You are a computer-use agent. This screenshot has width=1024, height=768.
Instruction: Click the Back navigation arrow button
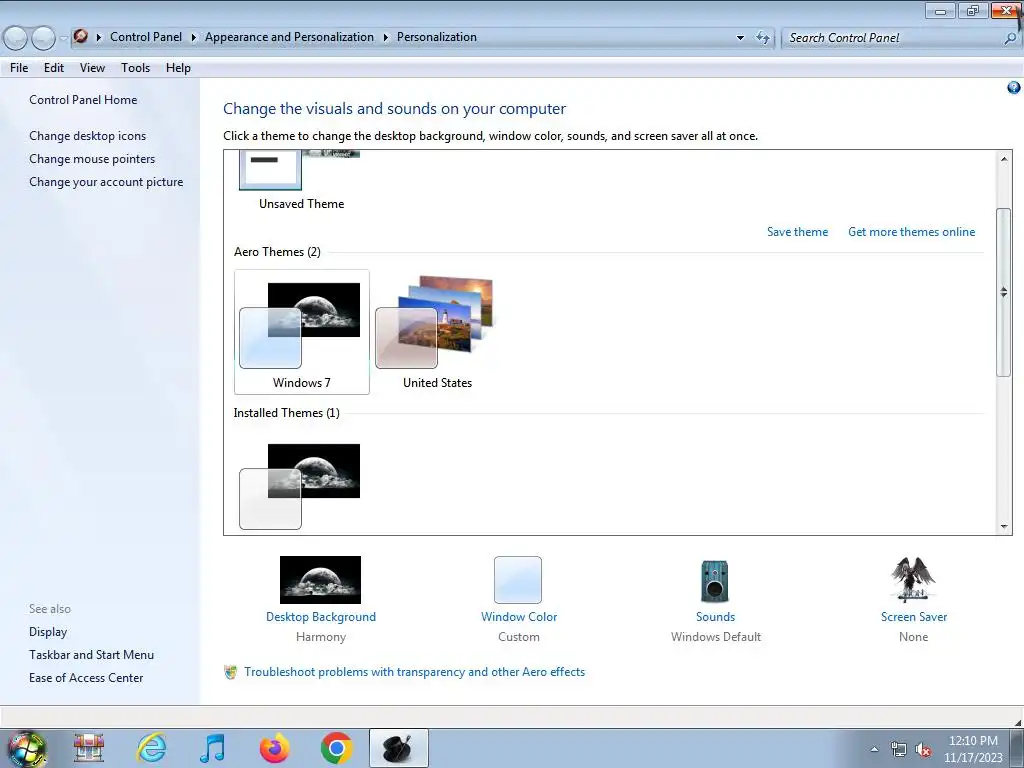[x=16, y=38]
